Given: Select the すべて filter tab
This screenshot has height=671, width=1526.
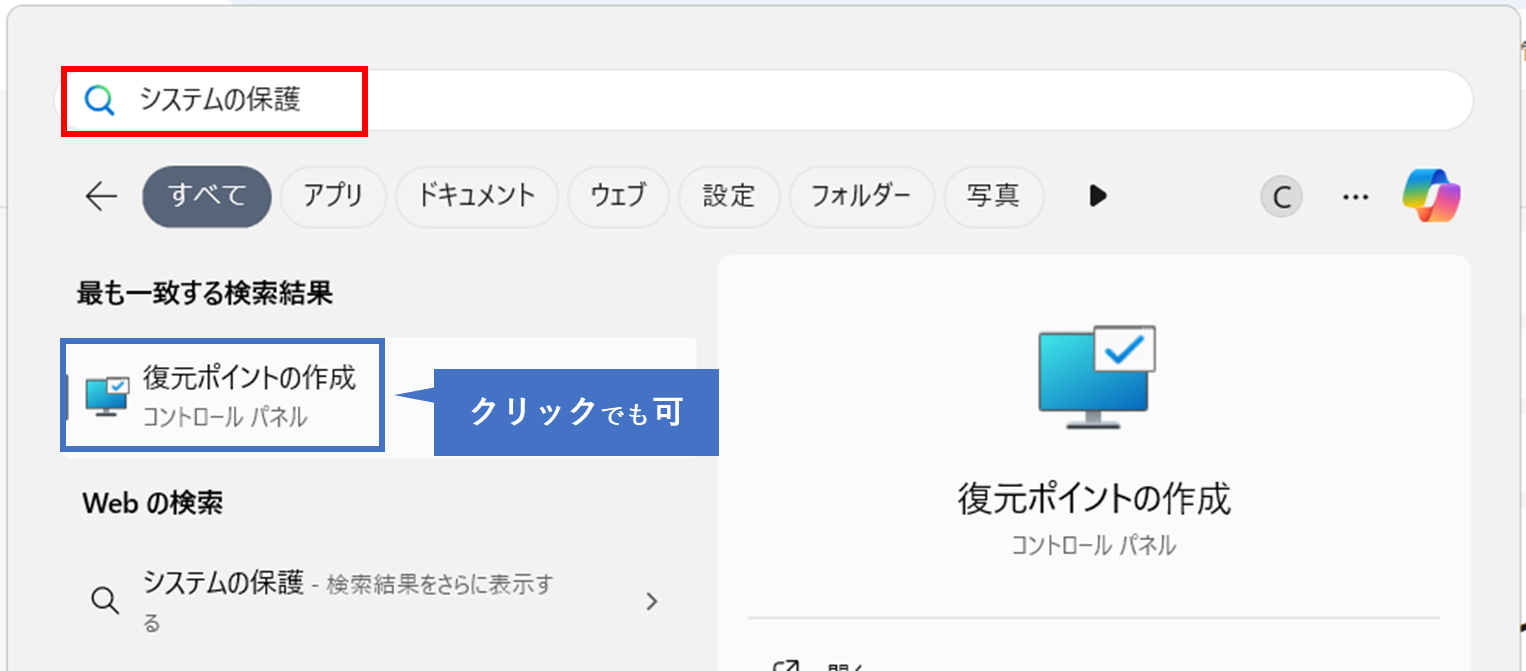Looking at the screenshot, I should (207, 197).
